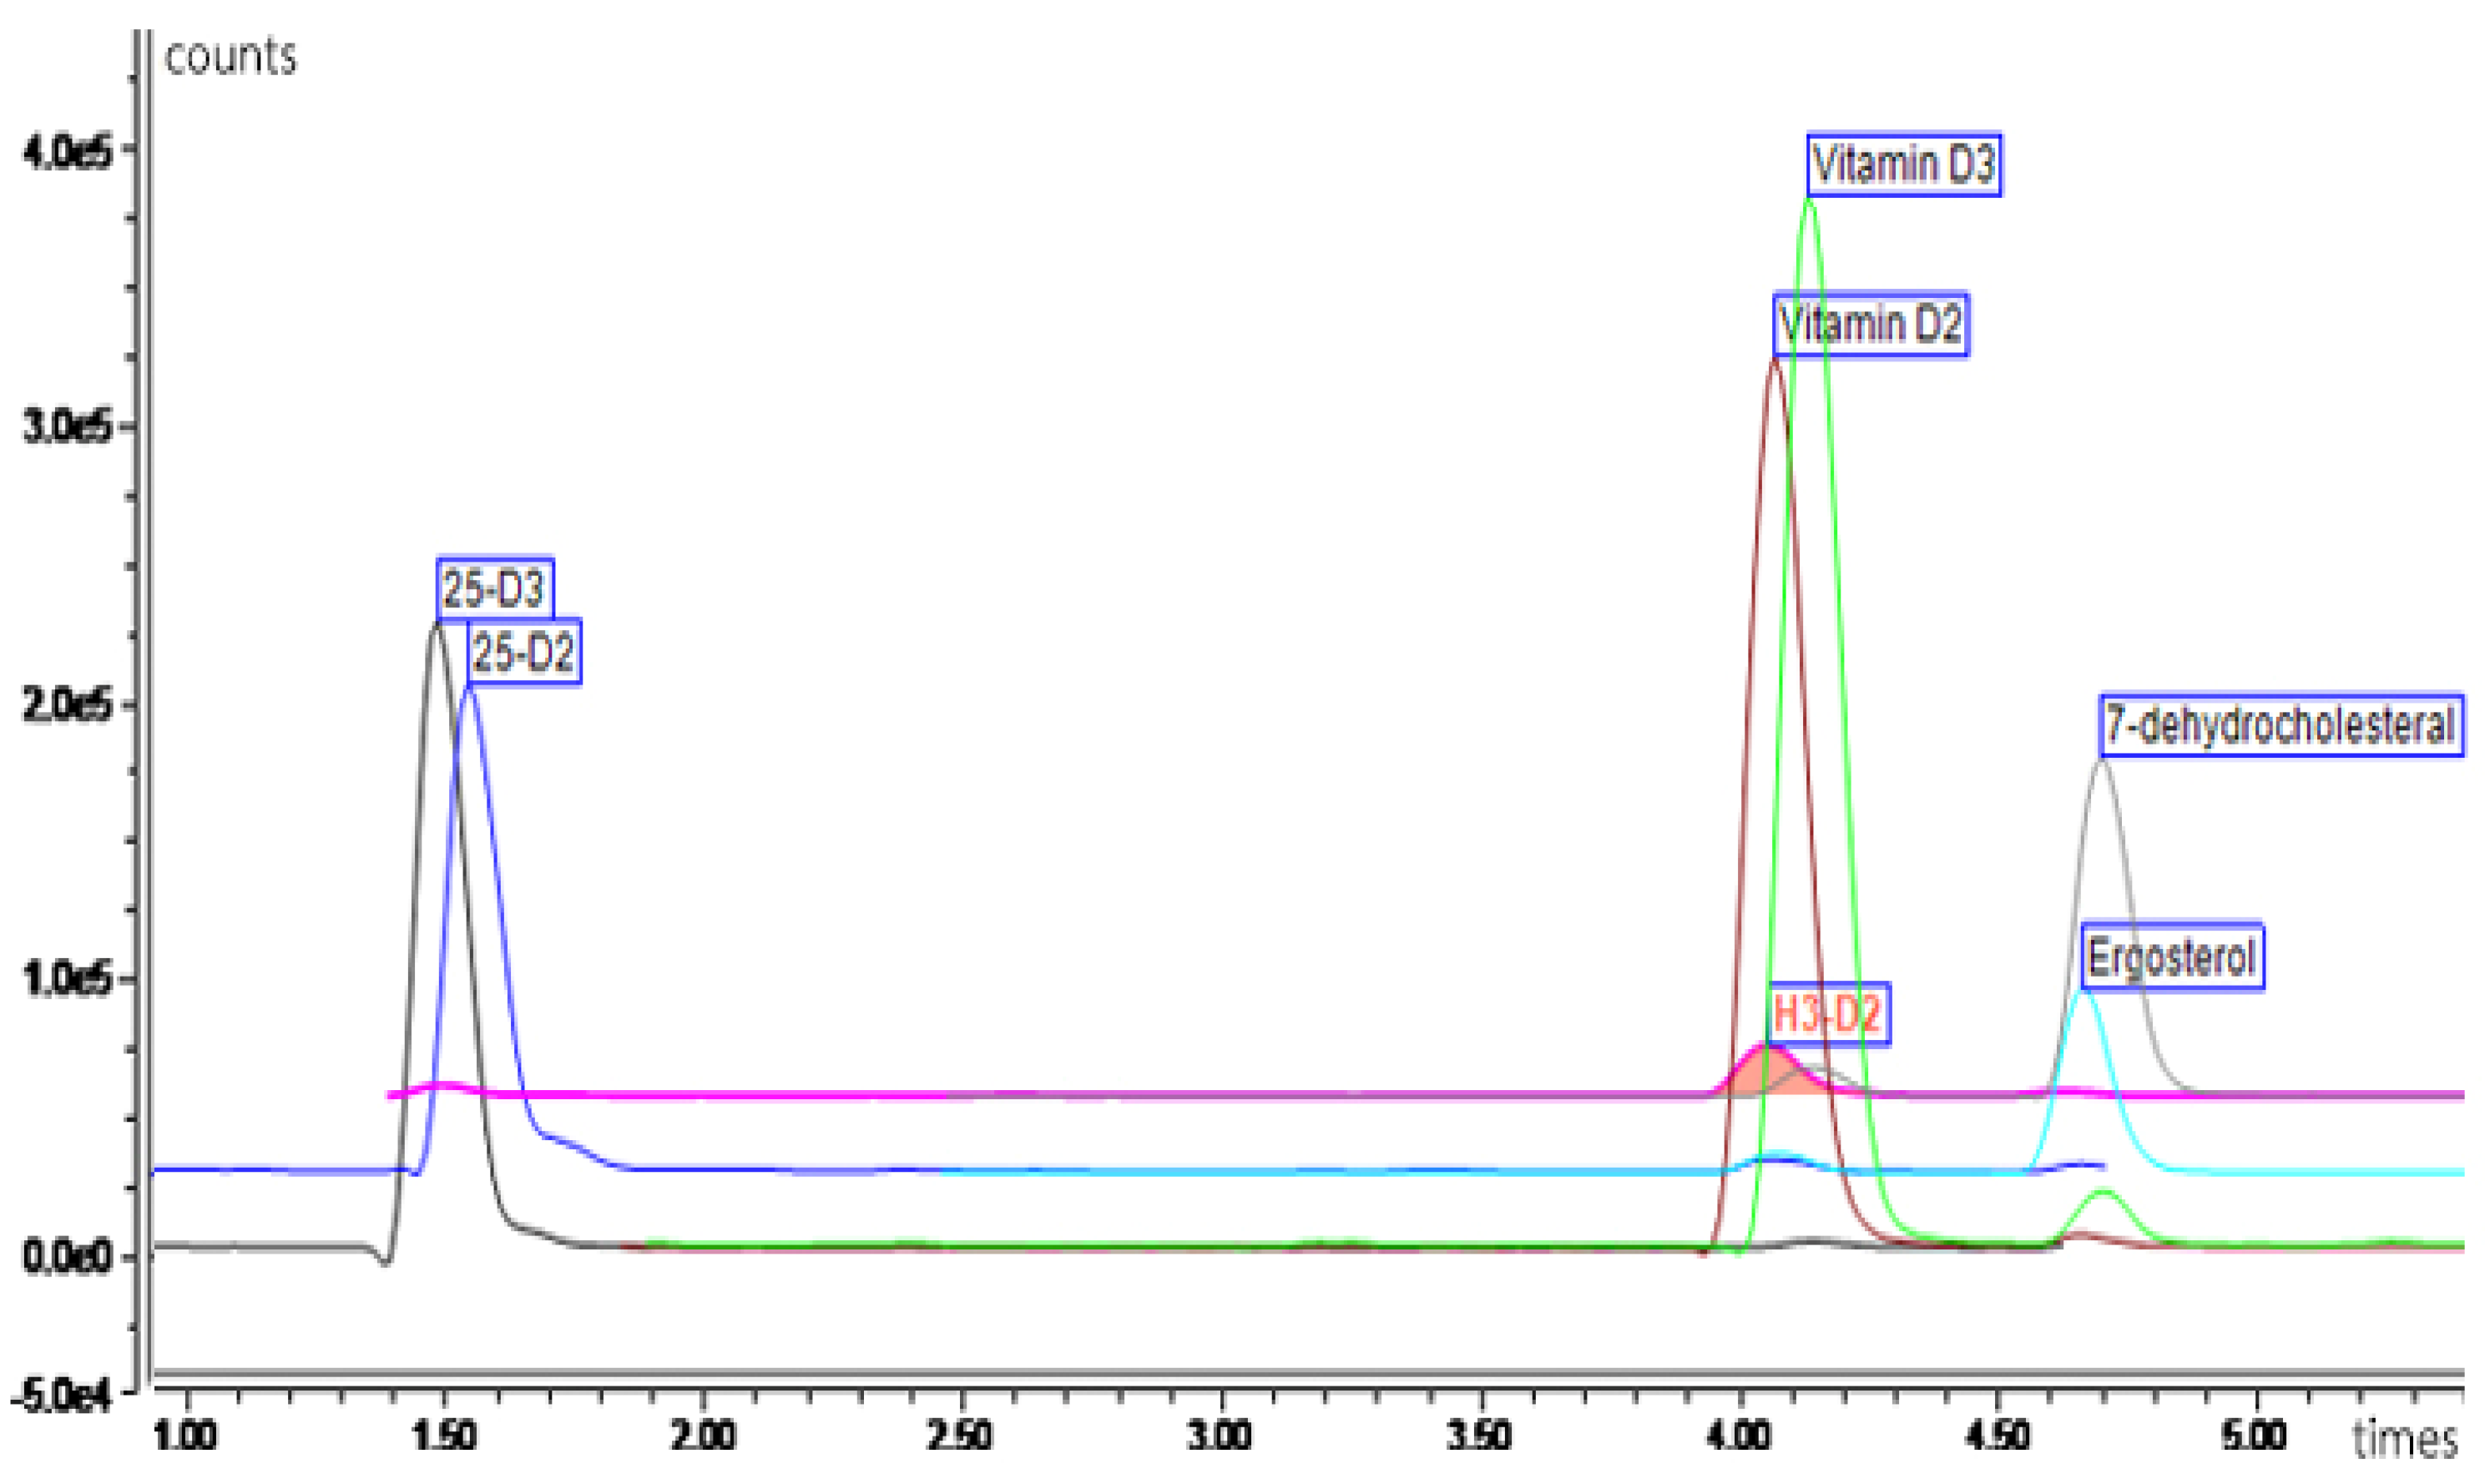Screen dimensions: 2485x1484
Task: Click the gray 7-dehydrocholesteral peak apex
Action: [x=2101, y=762]
